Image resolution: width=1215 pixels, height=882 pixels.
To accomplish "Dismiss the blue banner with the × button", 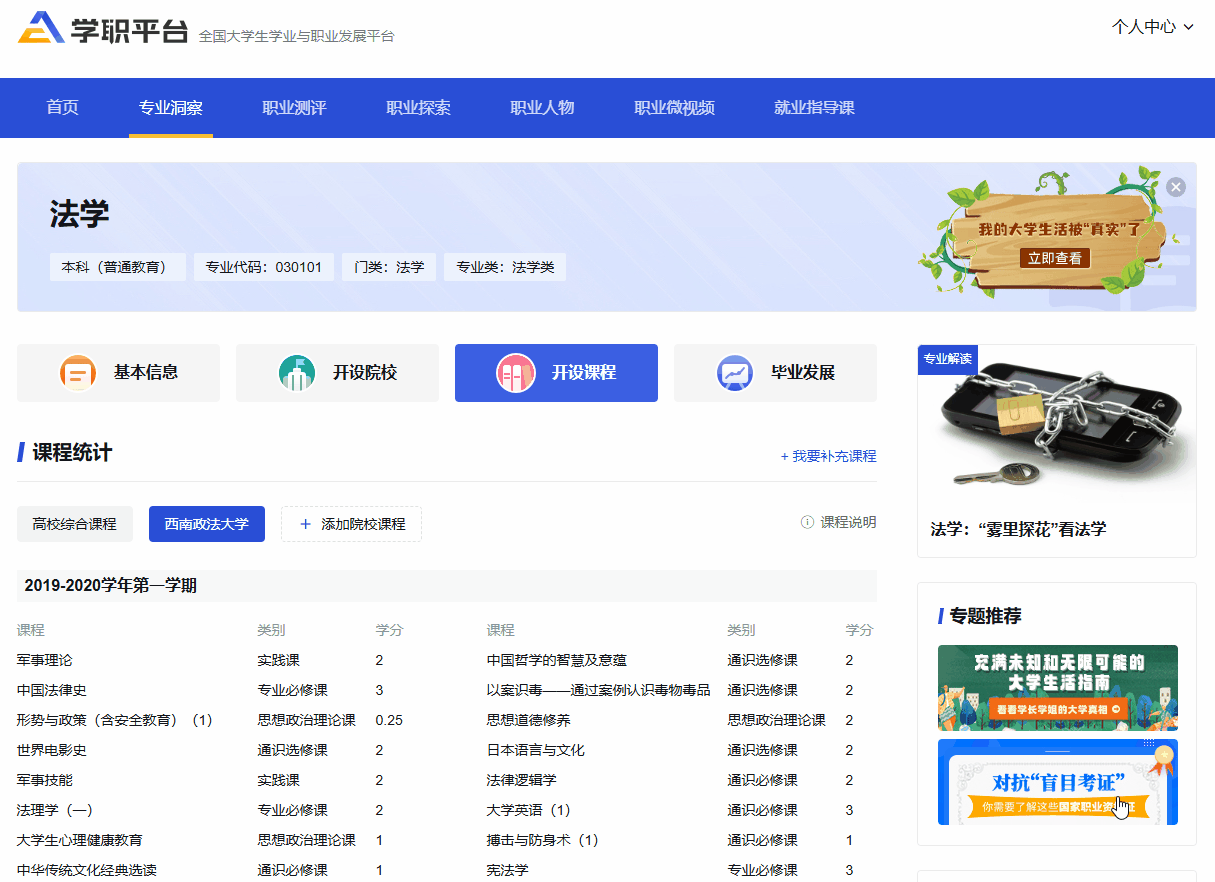I will coord(1176,186).
